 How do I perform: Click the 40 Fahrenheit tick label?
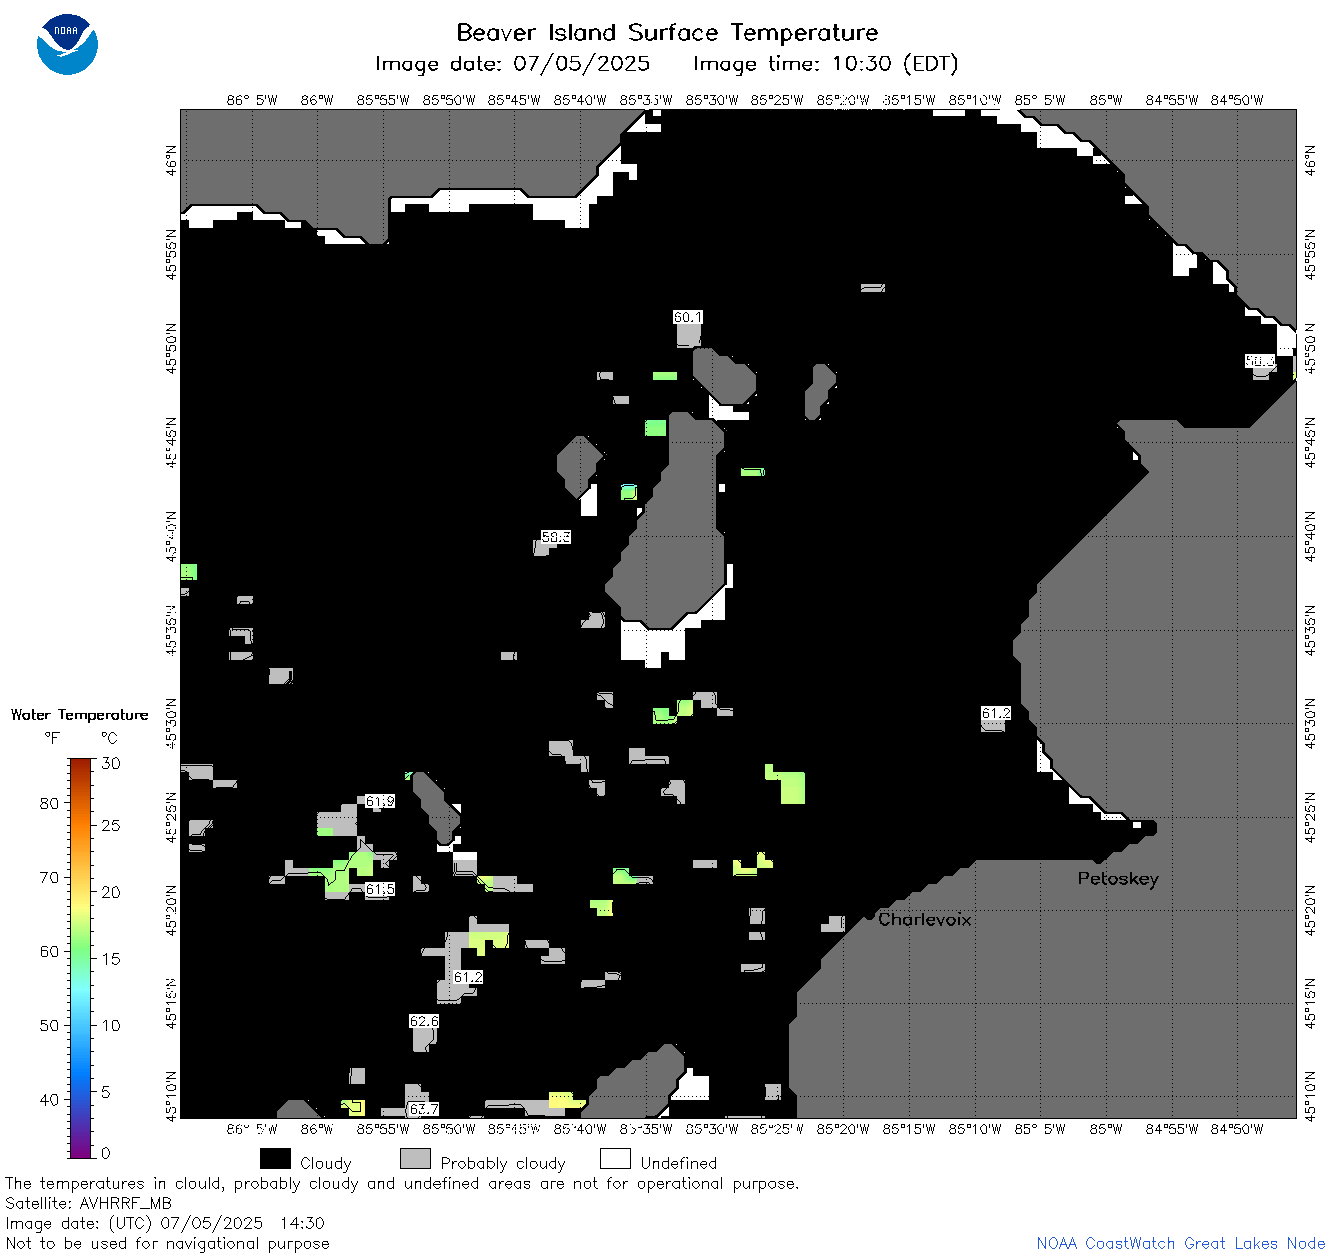(x=49, y=1099)
